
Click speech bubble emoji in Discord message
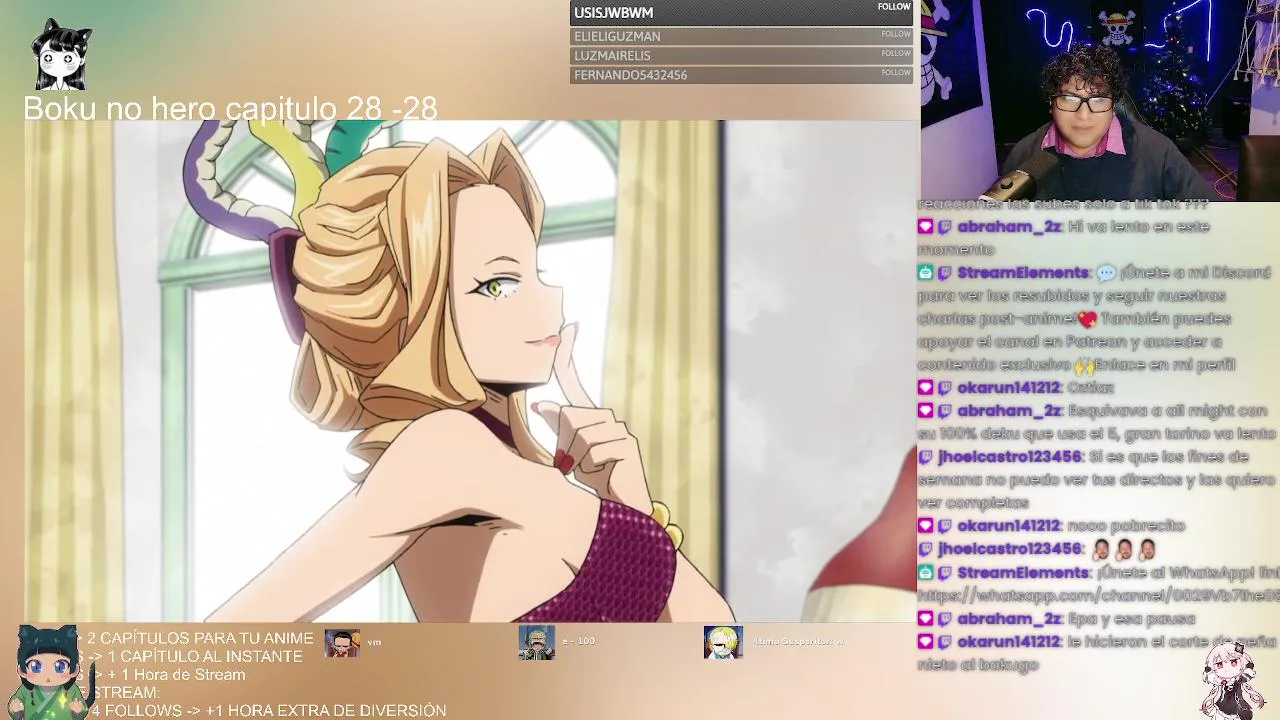[1106, 273]
